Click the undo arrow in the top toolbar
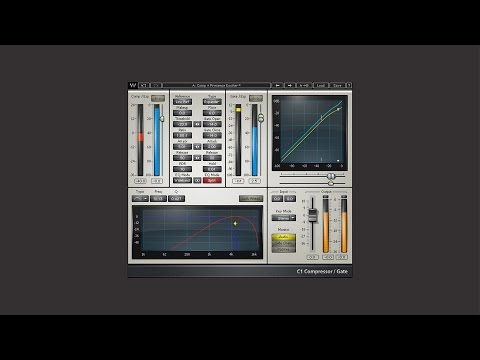The height and width of the screenshot is (360, 480). click(x=143, y=85)
